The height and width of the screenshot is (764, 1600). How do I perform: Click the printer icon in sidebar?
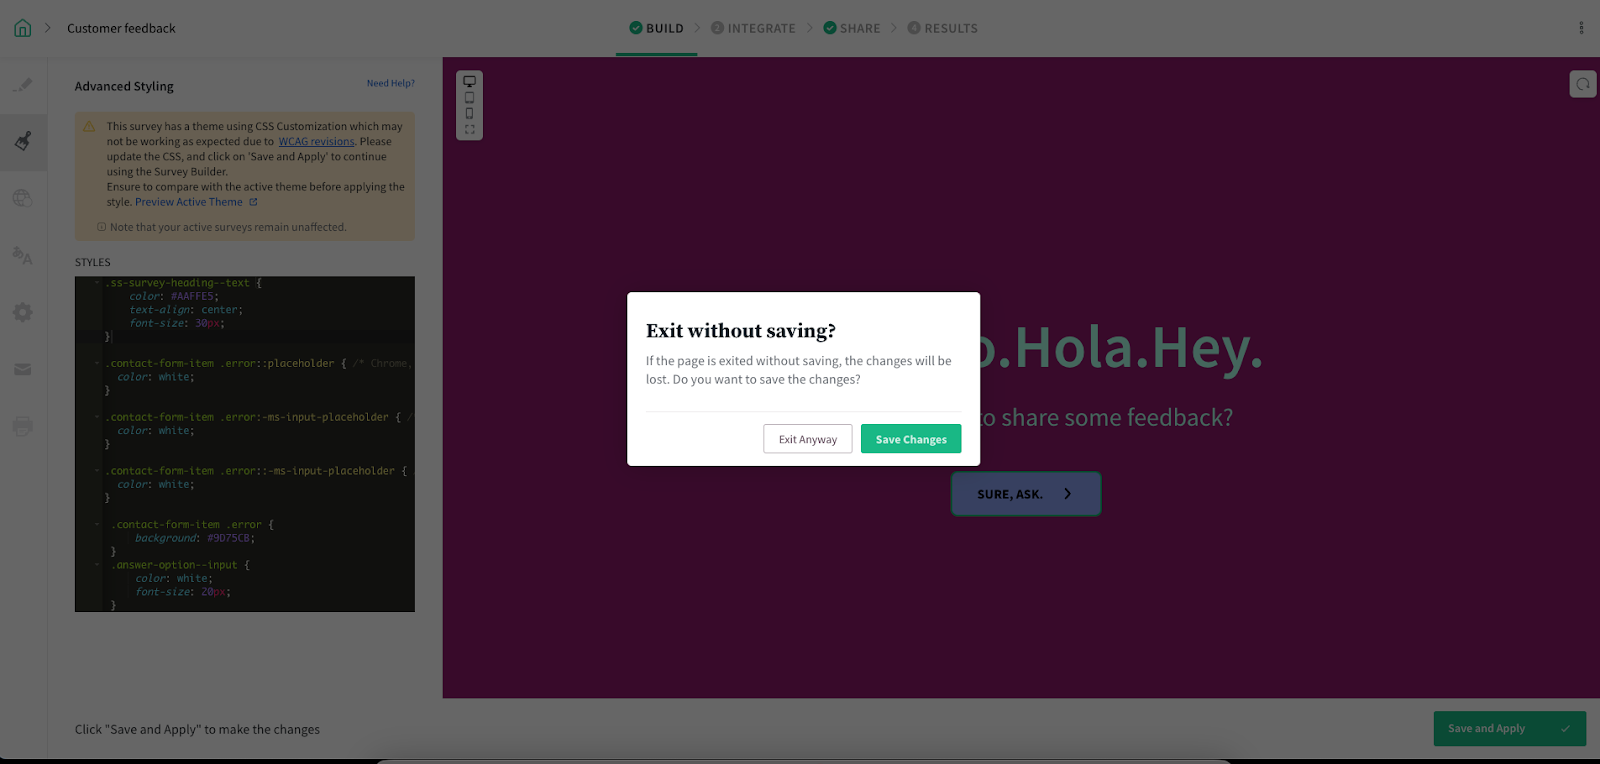(23, 427)
